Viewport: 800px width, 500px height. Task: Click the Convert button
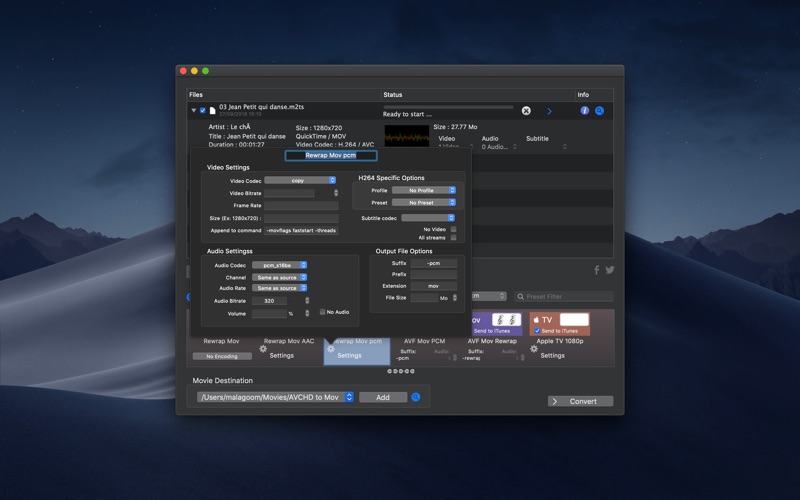click(581, 402)
